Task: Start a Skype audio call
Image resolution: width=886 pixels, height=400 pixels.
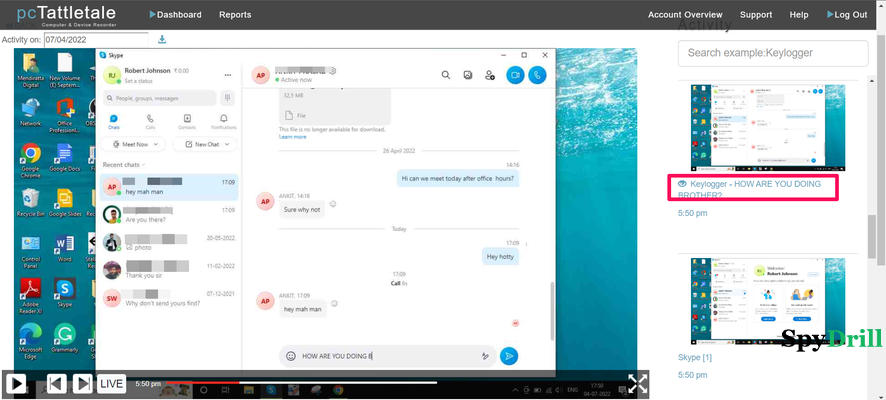Action: click(538, 75)
